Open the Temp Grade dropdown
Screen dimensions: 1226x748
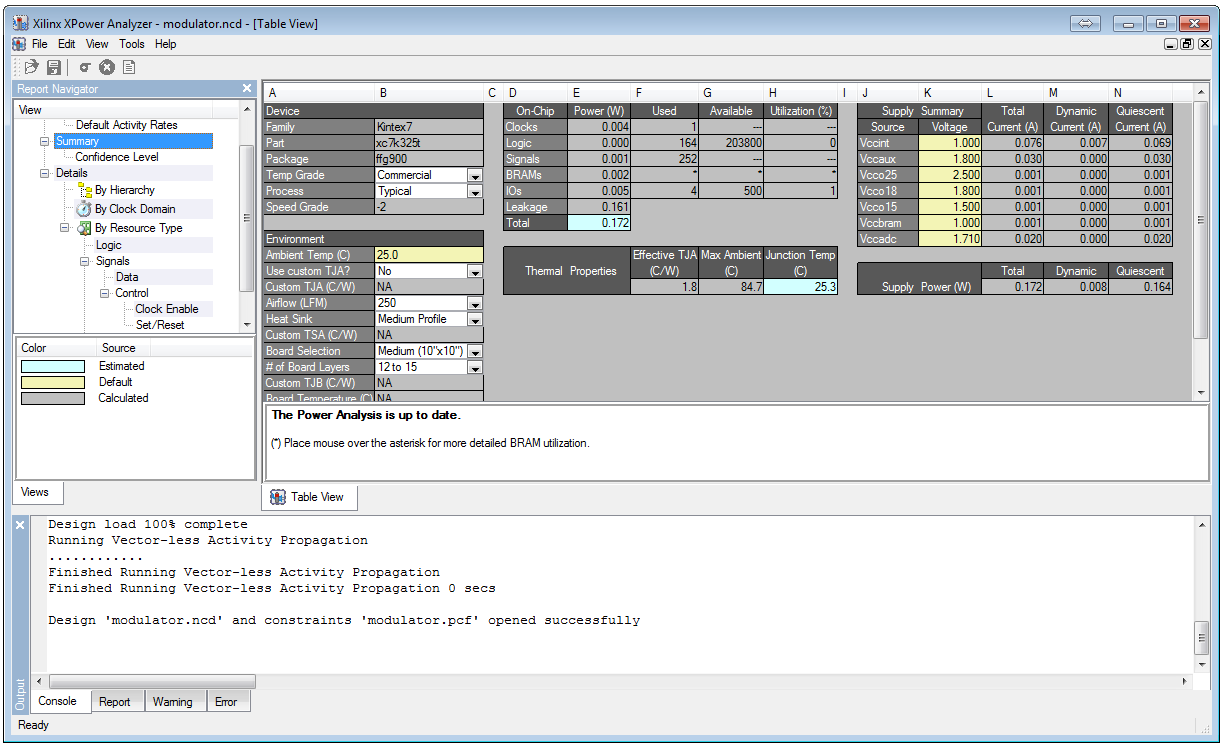(475, 175)
